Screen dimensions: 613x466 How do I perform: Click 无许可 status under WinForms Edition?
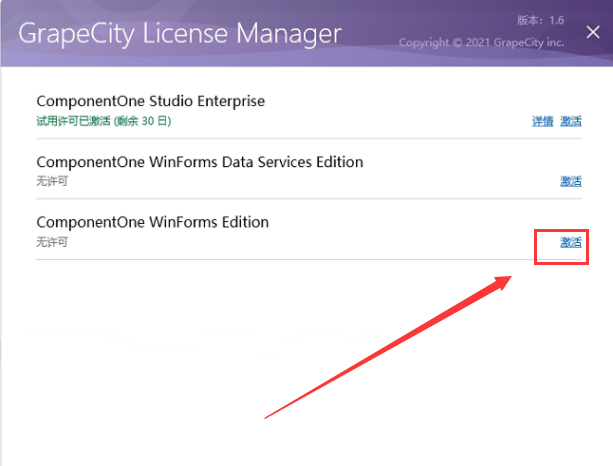(x=52, y=242)
